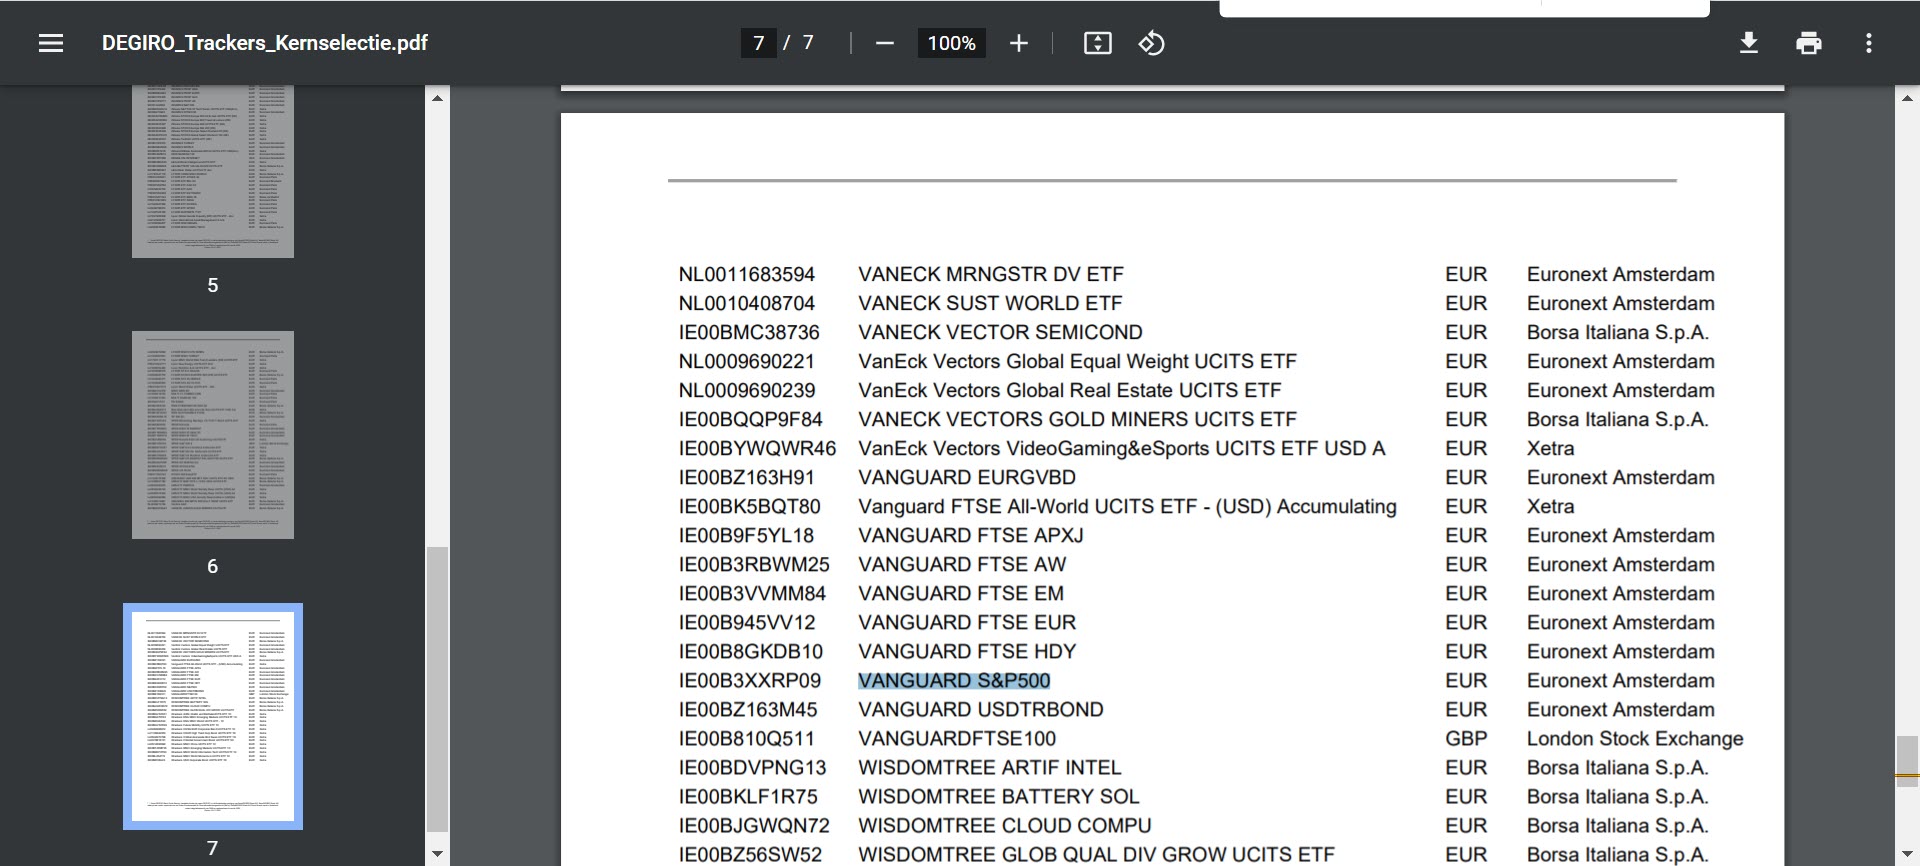Screen dimensions: 1920x866
Task: Click VANGUARDFTSE100 name
Action: 957,739
